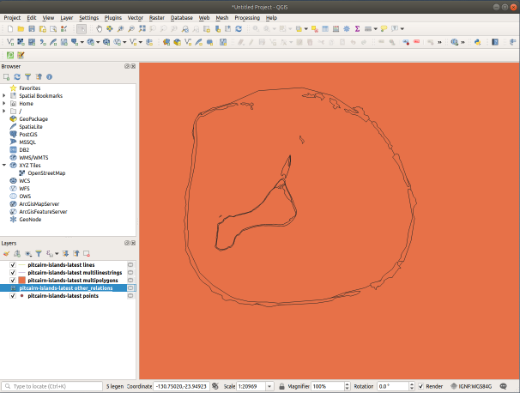Viewport: 520px width, 393px height.
Task: Select the GeoPackage browser entry
Action: [33, 119]
